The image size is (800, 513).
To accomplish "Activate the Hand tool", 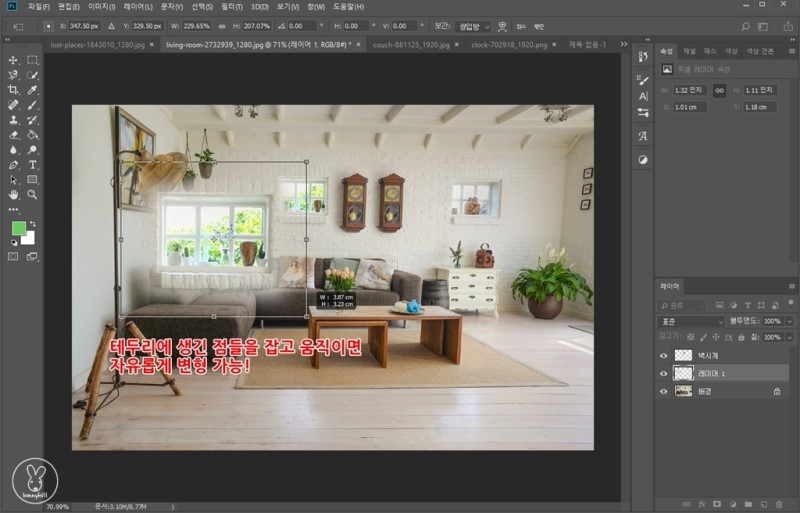I will (13, 194).
